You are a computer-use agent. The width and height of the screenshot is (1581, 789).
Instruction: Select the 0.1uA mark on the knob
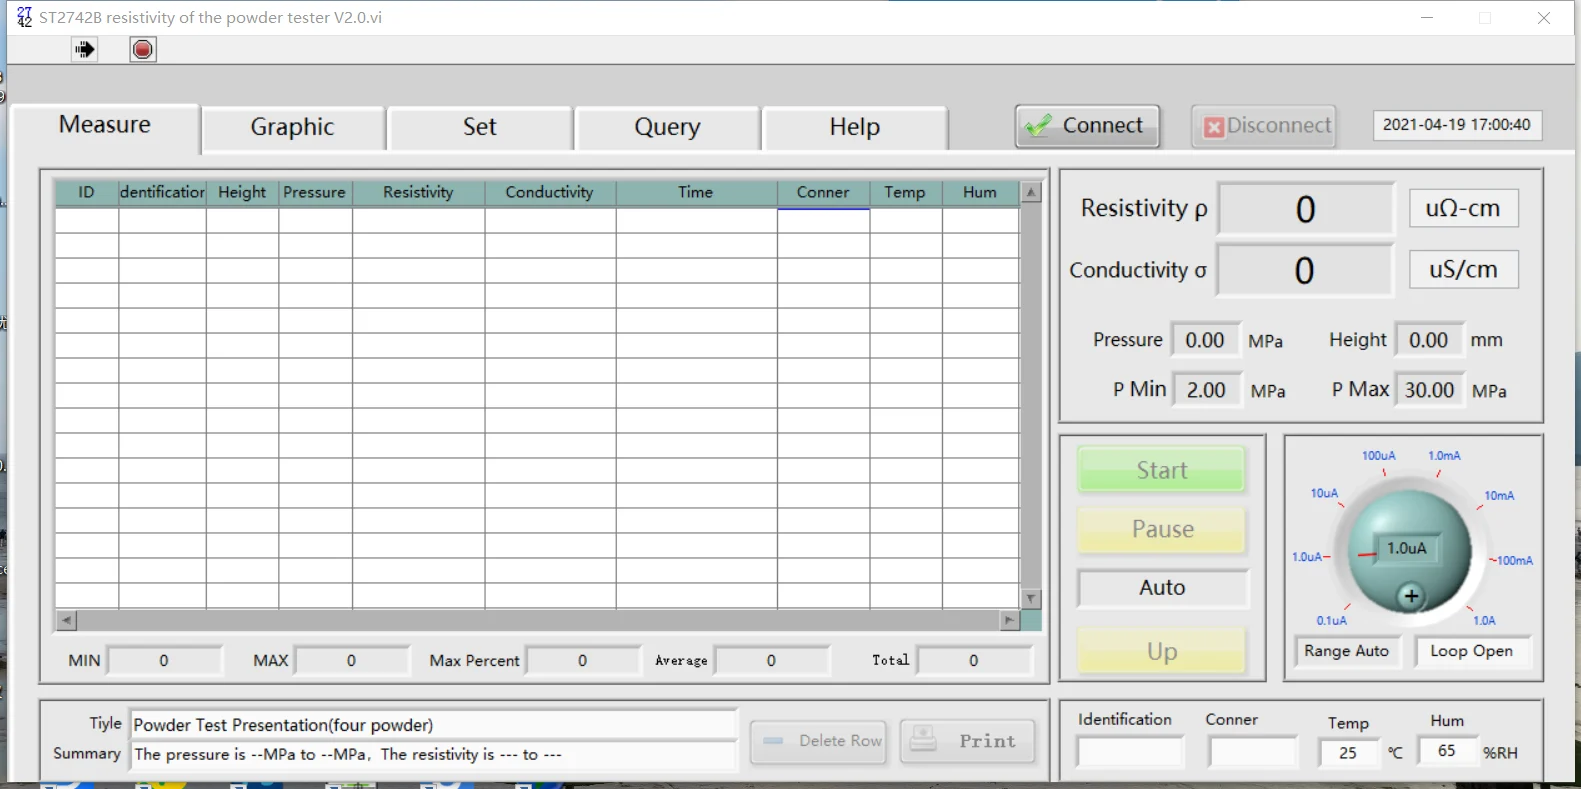(1331, 621)
